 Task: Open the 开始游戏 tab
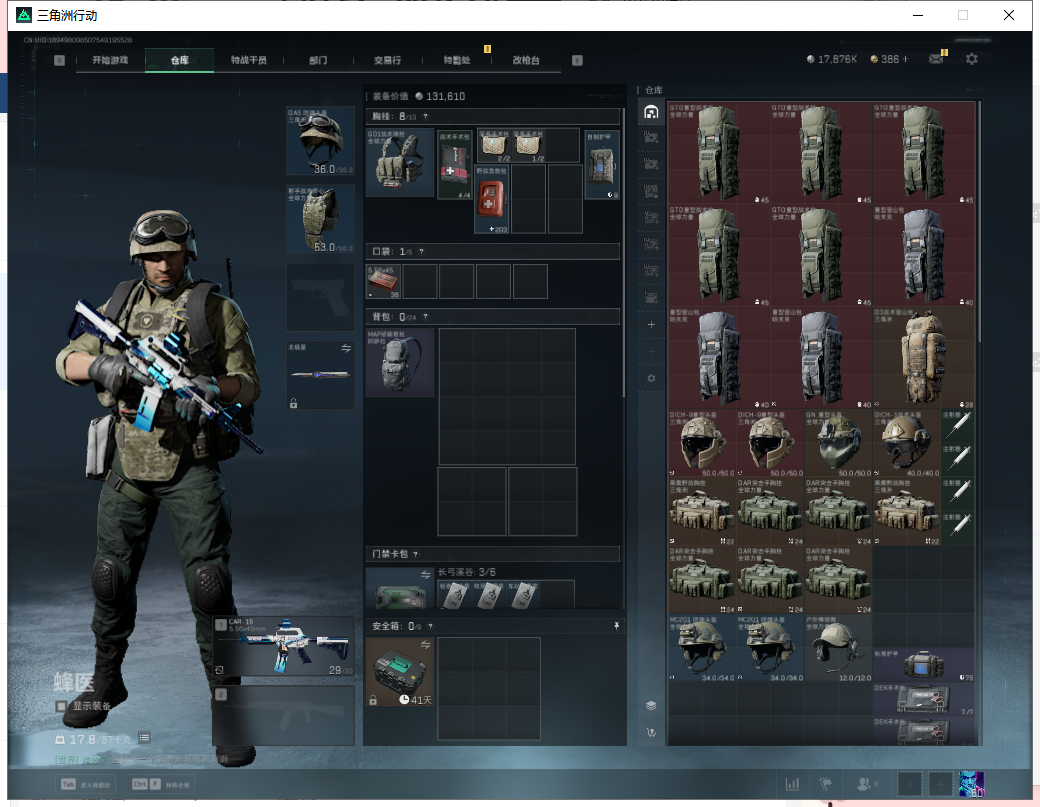[x=109, y=60]
